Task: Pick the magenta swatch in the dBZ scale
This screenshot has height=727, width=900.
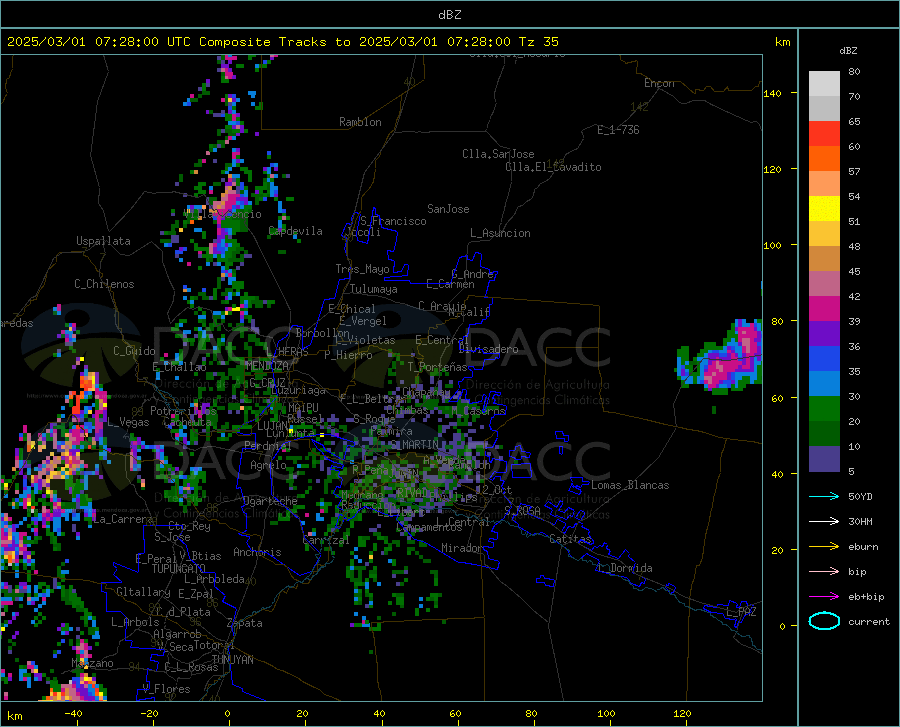Action: point(824,309)
